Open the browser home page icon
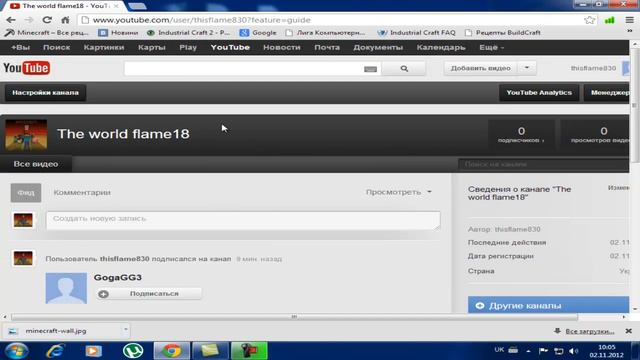Screen dimensions: 640x360 [x=65, y=20]
